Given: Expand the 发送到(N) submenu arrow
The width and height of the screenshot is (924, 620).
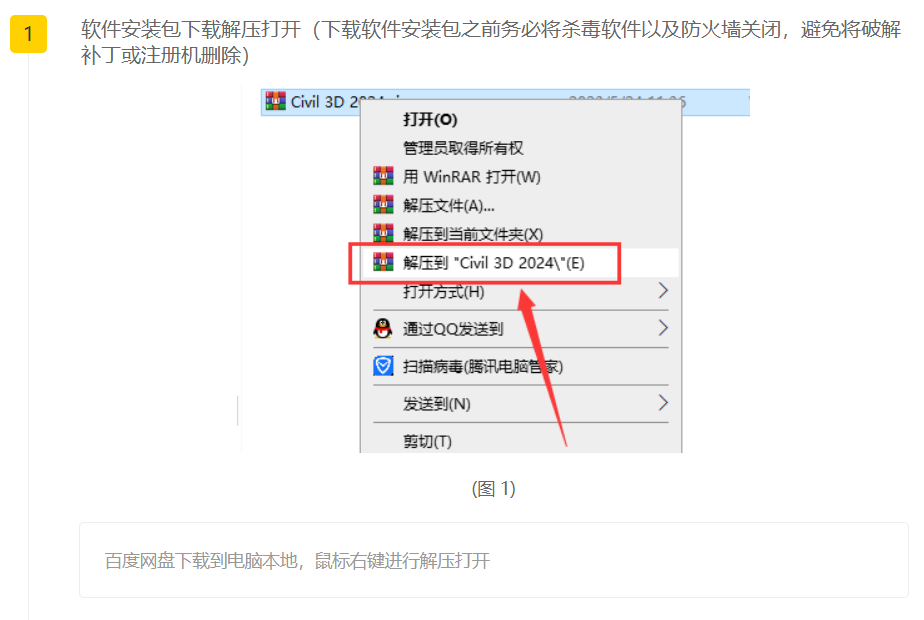Looking at the screenshot, I should 663,403.
